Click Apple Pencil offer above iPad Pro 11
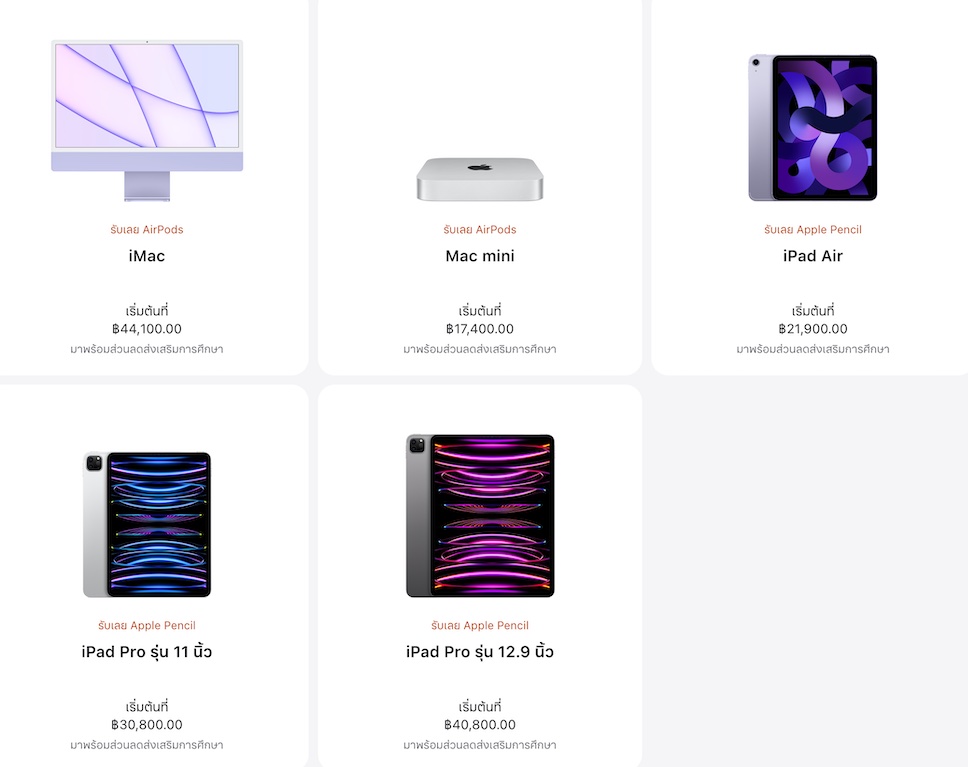 coord(147,626)
